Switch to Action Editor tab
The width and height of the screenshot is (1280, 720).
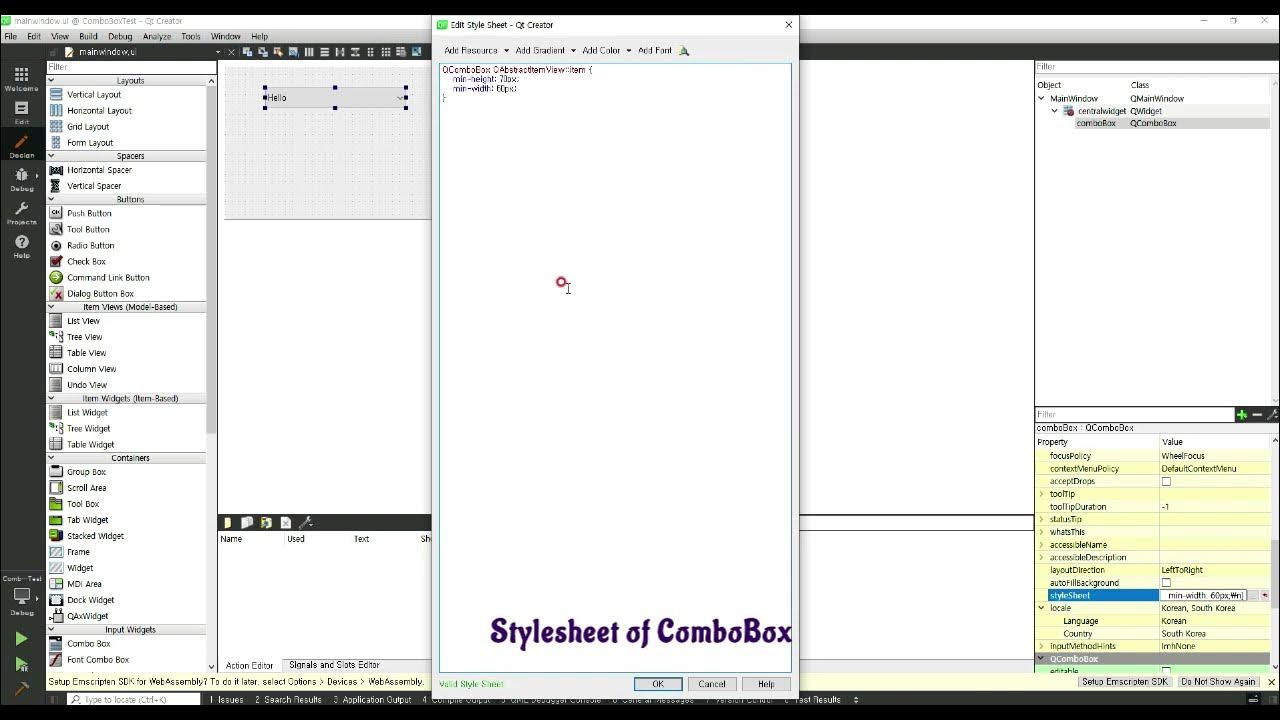[249, 665]
